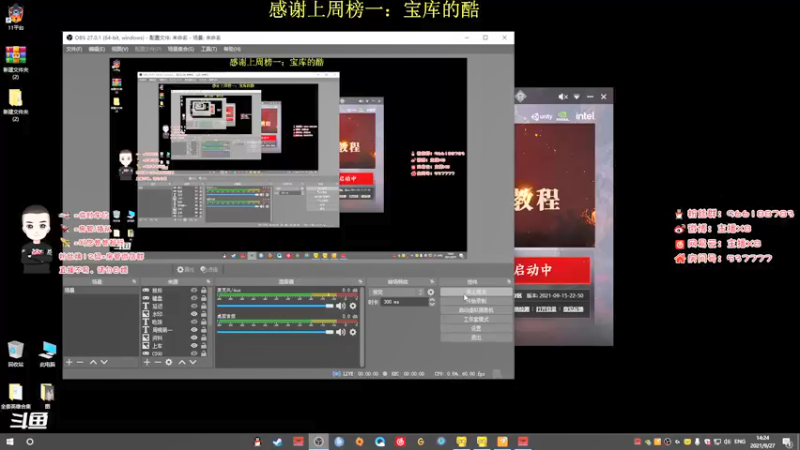Pop out the Audio Mixer dock panel
The width and height of the screenshot is (800, 450).
pos(360,282)
